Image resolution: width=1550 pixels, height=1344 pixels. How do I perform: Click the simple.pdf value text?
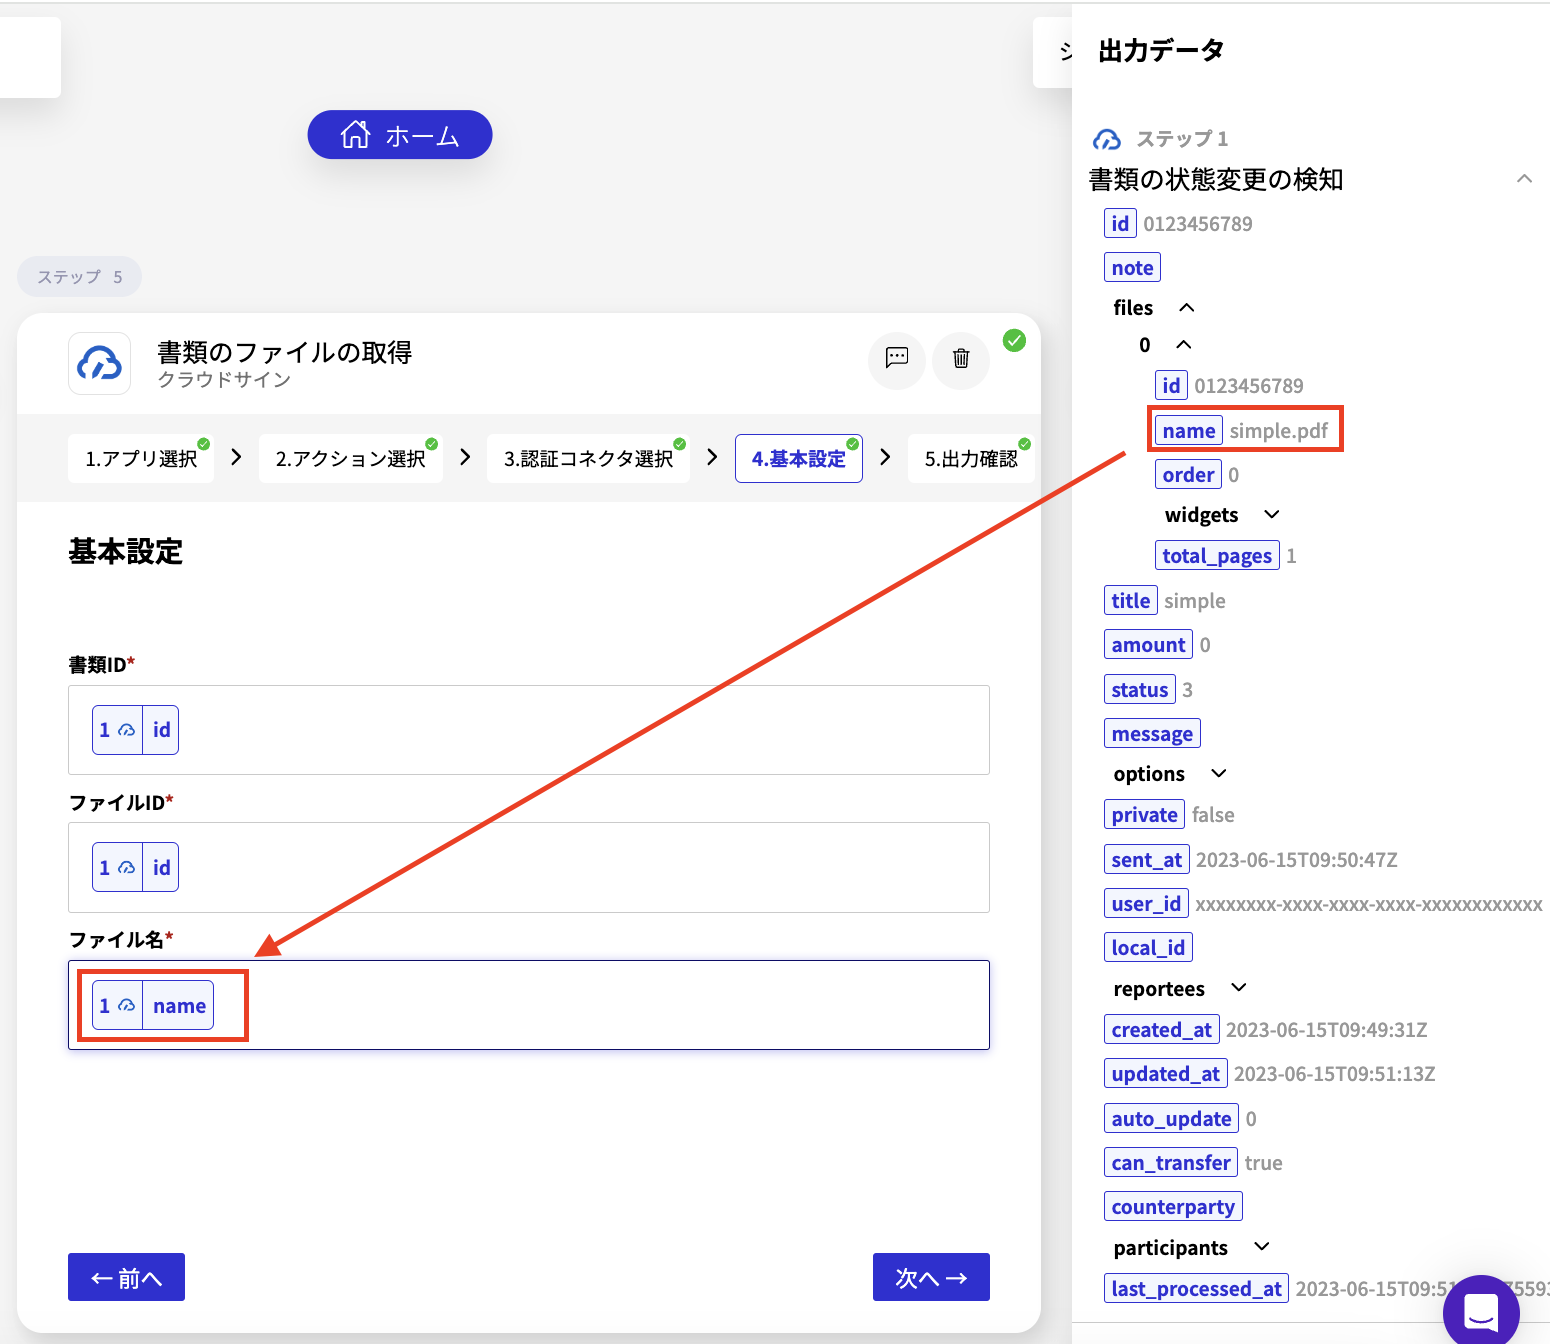pyautogui.click(x=1279, y=431)
